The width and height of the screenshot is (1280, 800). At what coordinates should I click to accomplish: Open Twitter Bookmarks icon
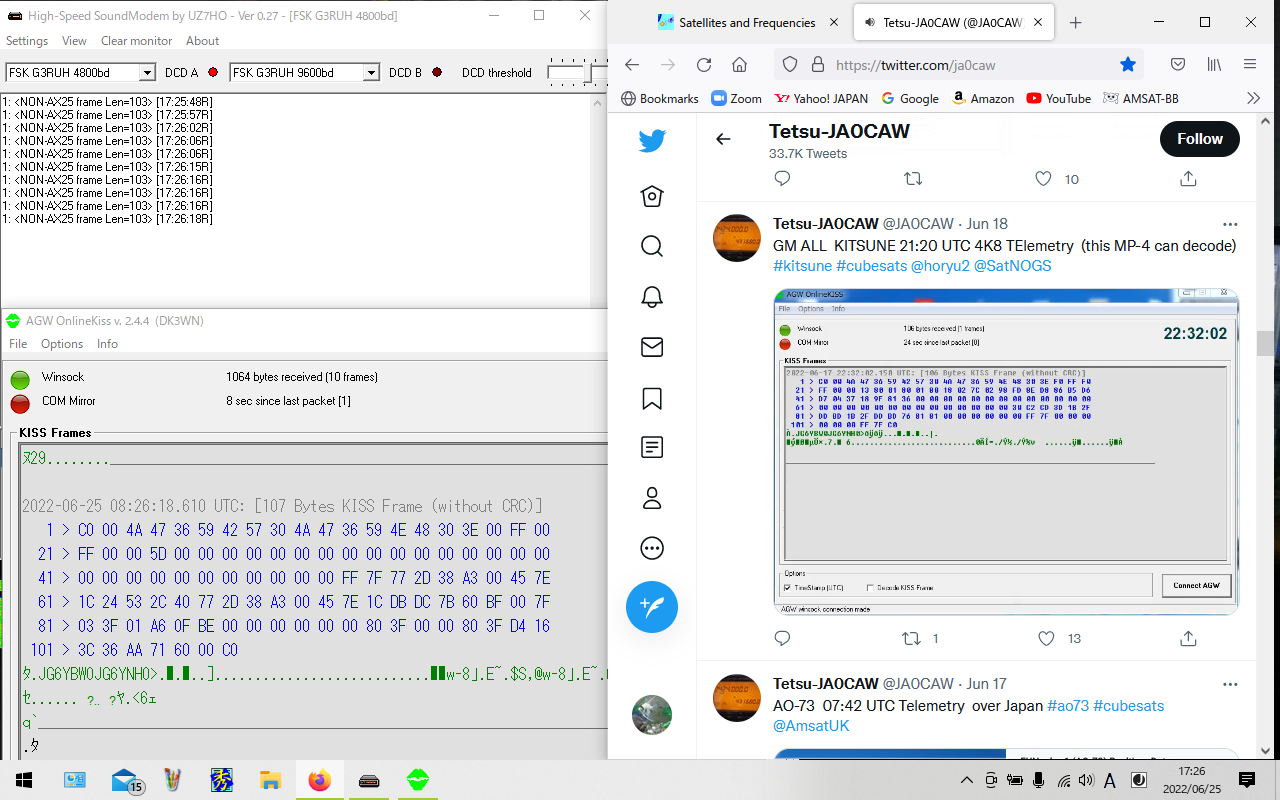pos(652,397)
